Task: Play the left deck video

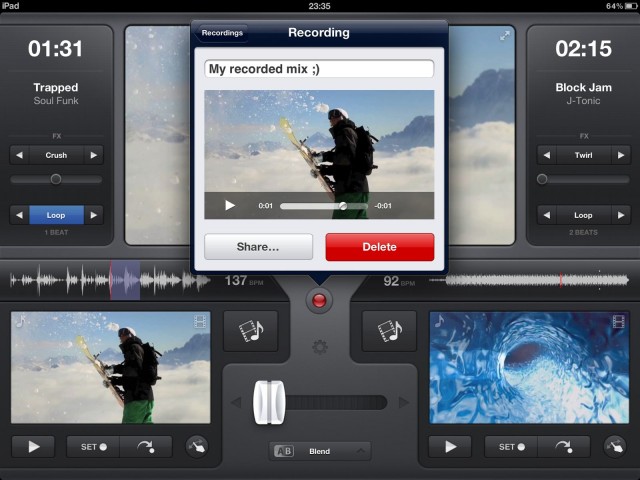Action: coord(34,447)
